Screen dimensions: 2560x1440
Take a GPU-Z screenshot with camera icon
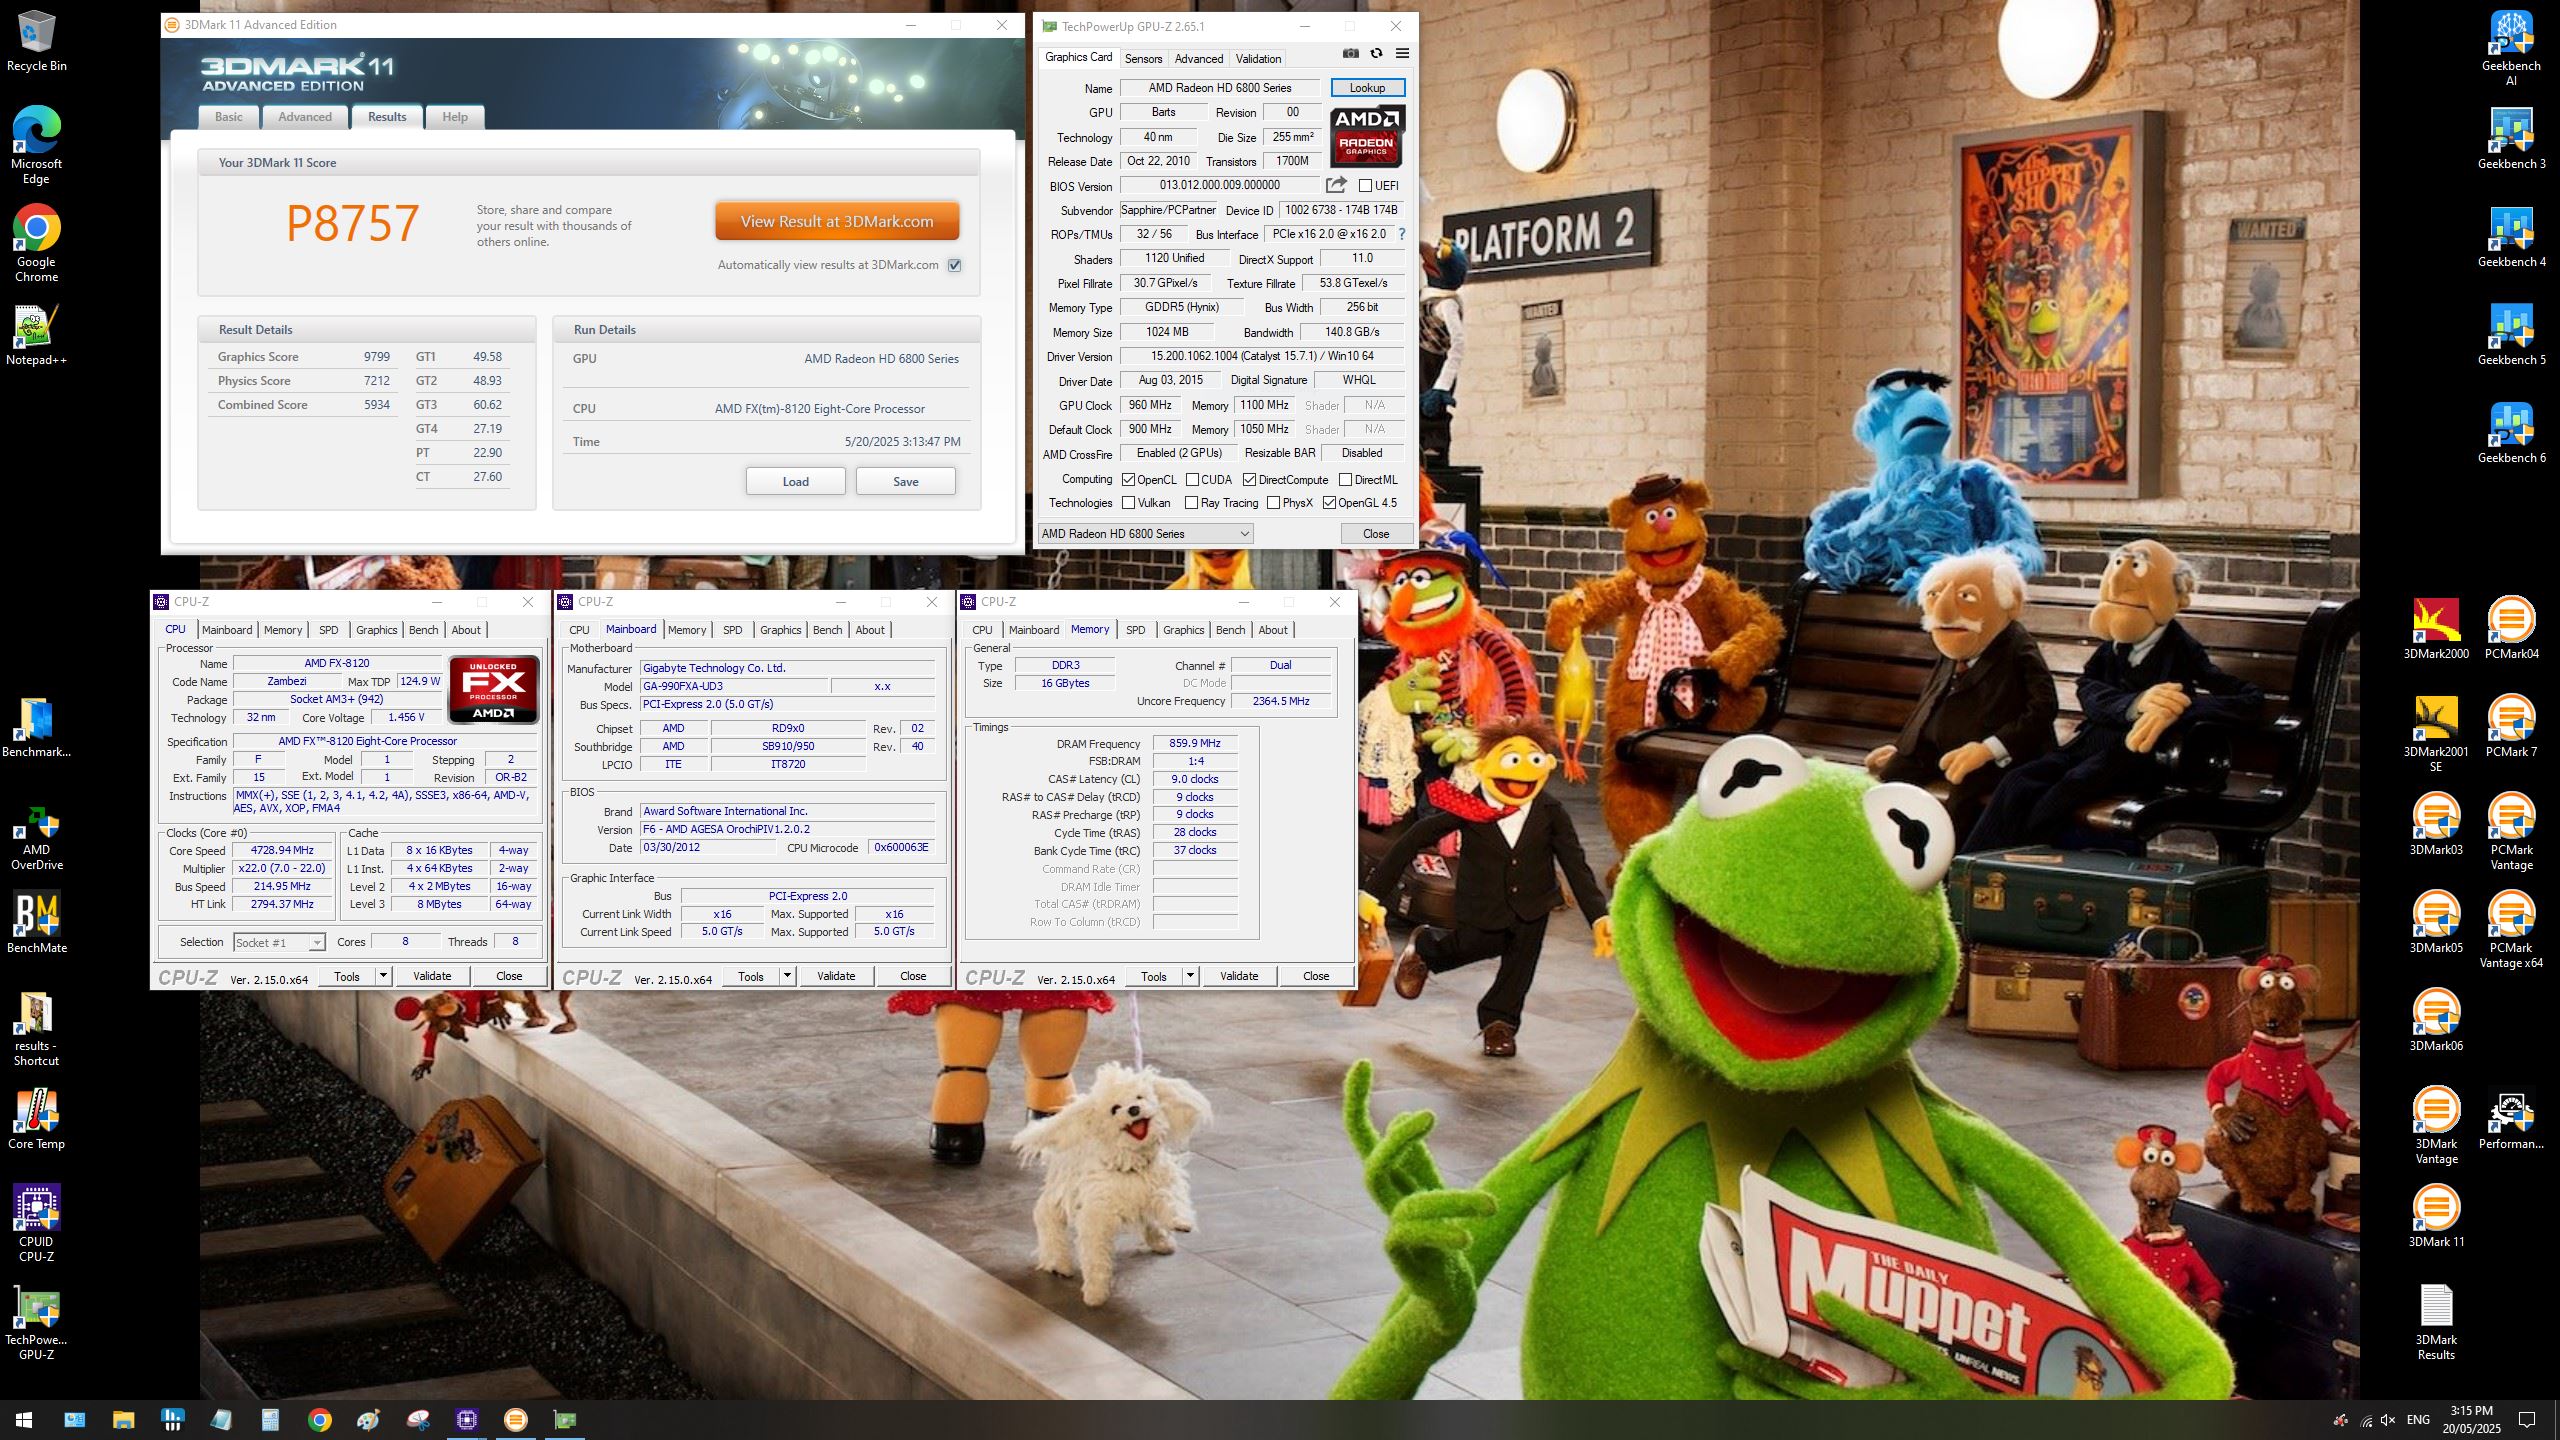1350,54
